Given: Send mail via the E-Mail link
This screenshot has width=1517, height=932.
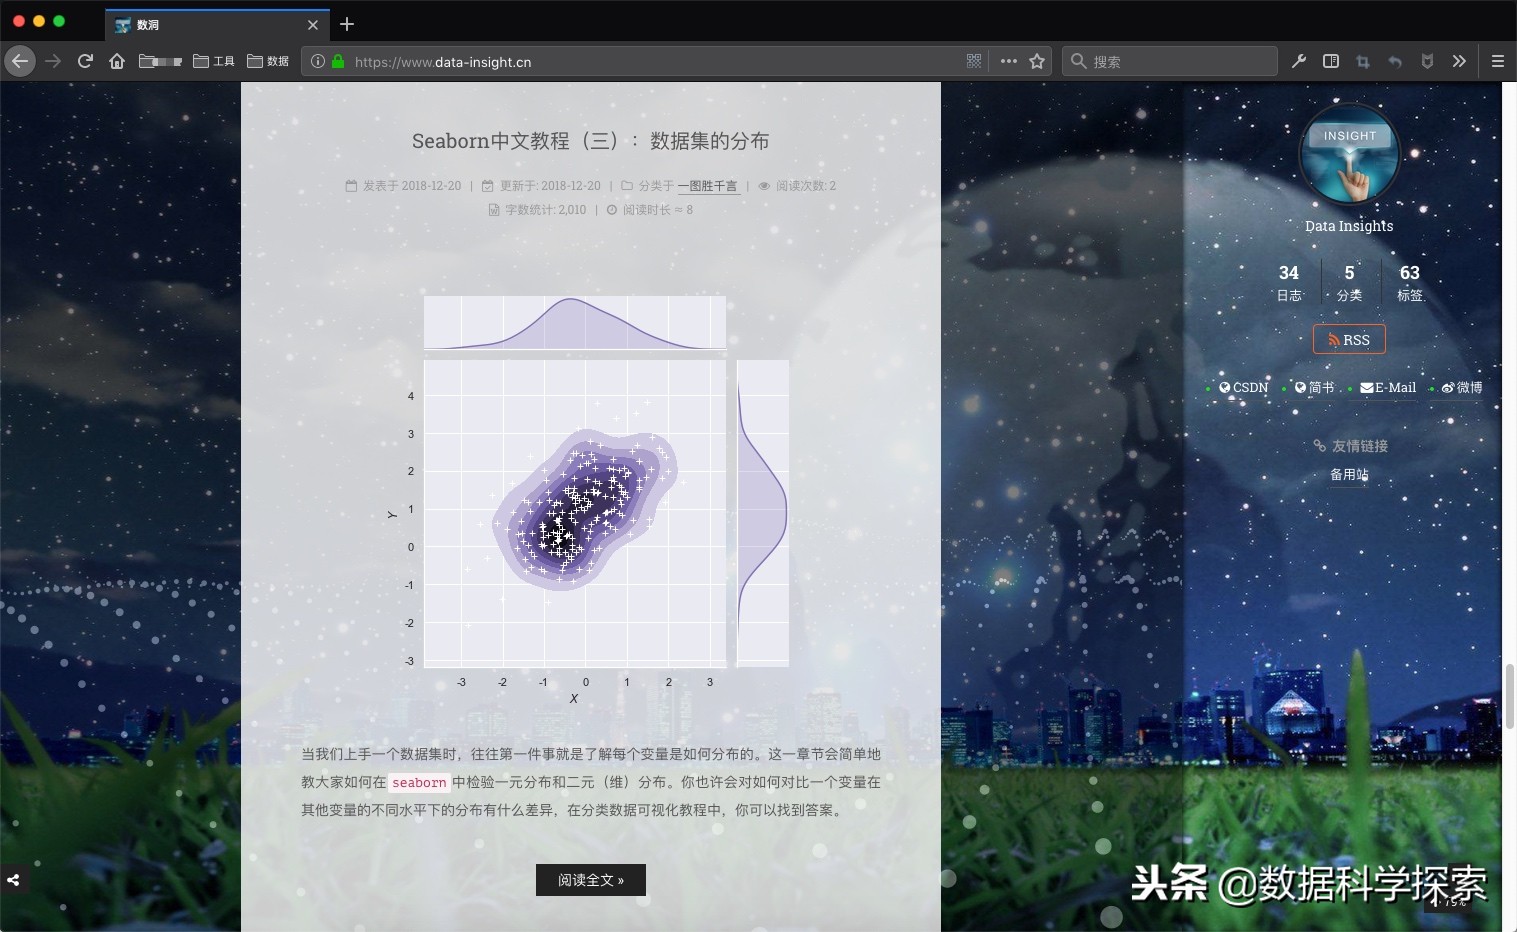Looking at the screenshot, I should pos(1388,388).
